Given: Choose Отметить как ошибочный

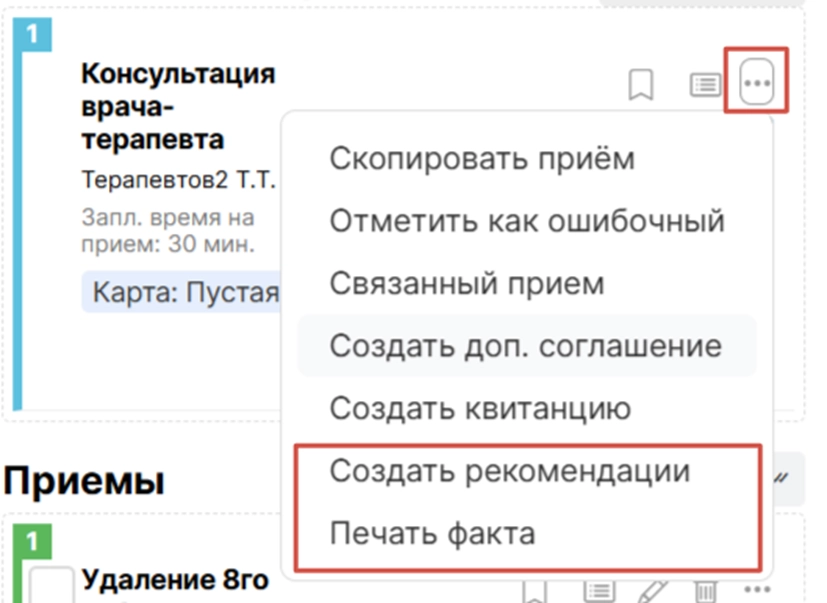Looking at the screenshot, I should 526,220.
